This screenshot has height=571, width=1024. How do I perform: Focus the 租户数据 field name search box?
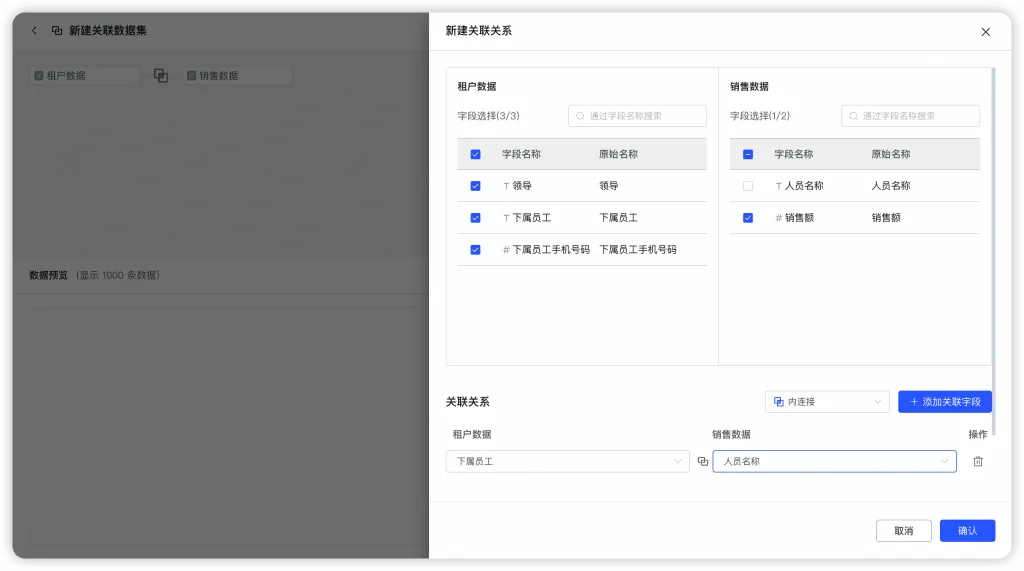[637, 116]
